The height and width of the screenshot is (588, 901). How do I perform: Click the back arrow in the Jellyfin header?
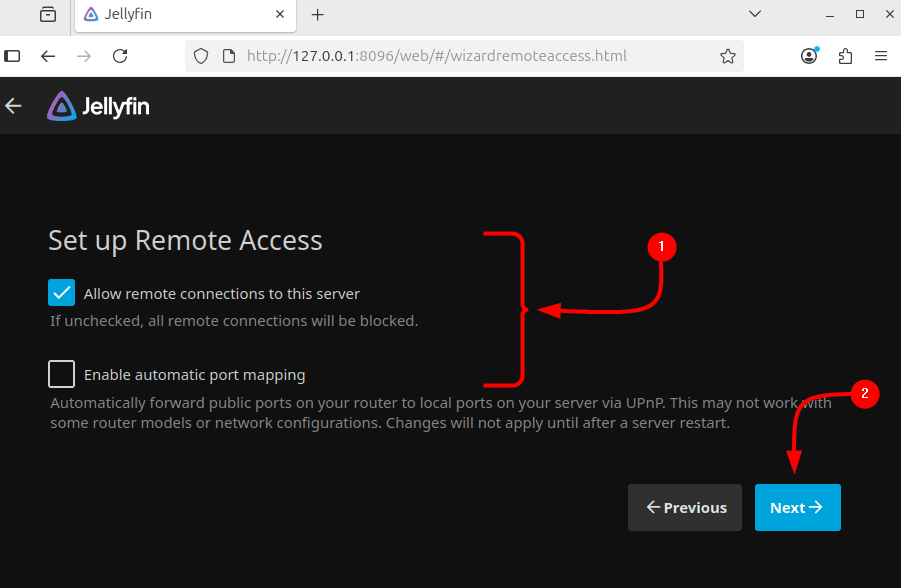(x=13, y=106)
